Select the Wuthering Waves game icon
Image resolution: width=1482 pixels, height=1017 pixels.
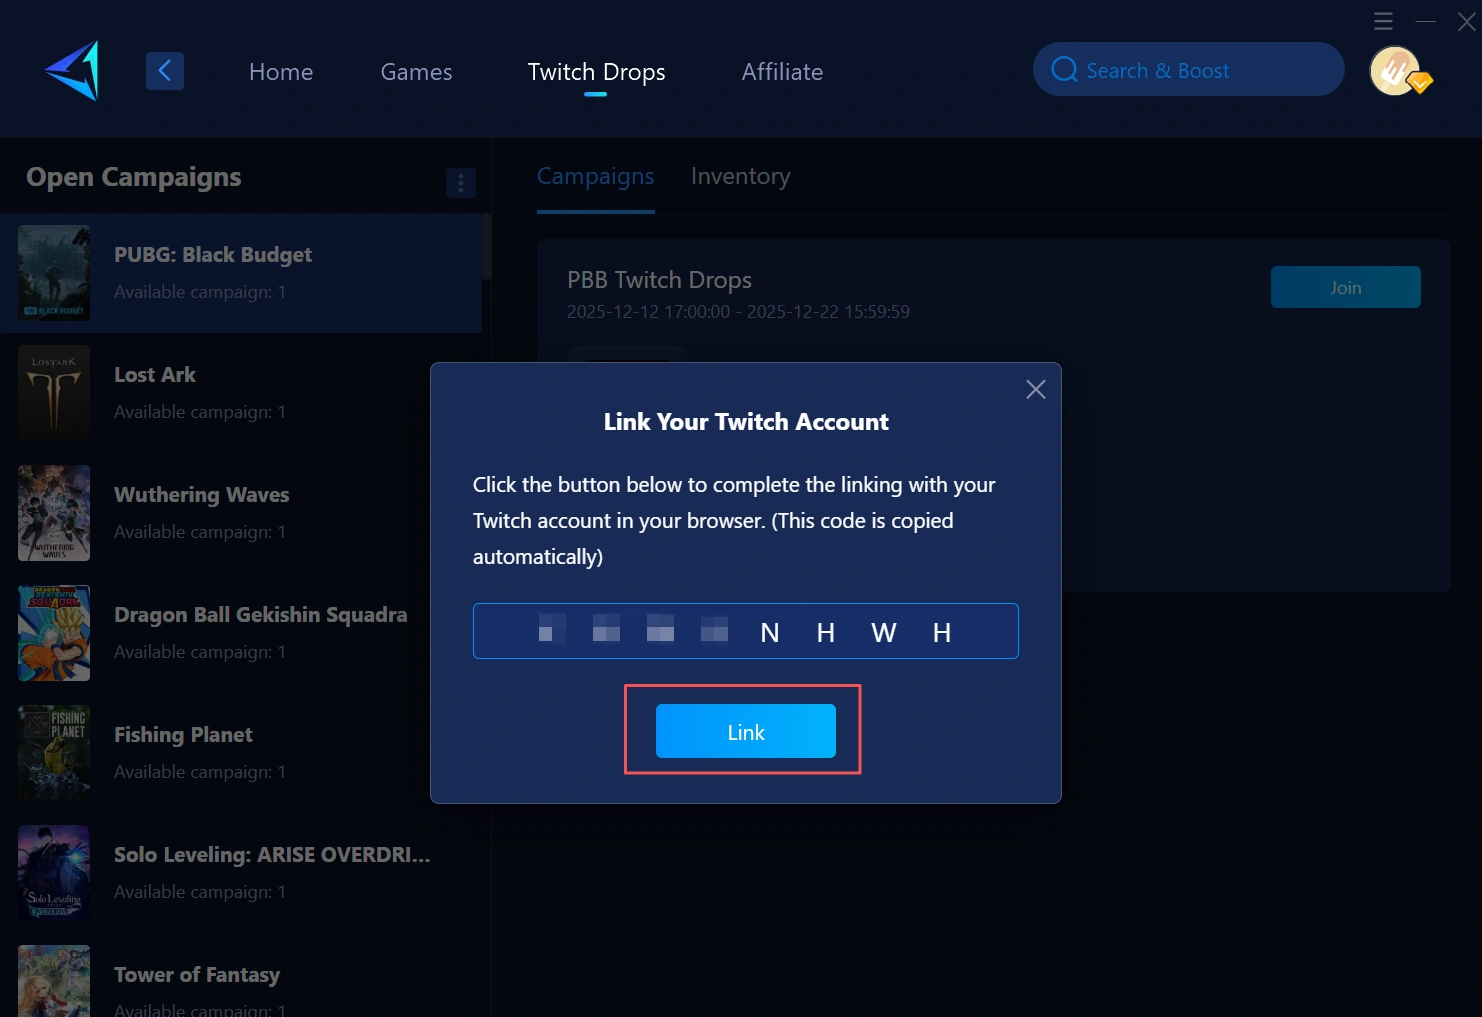[54, 513]
